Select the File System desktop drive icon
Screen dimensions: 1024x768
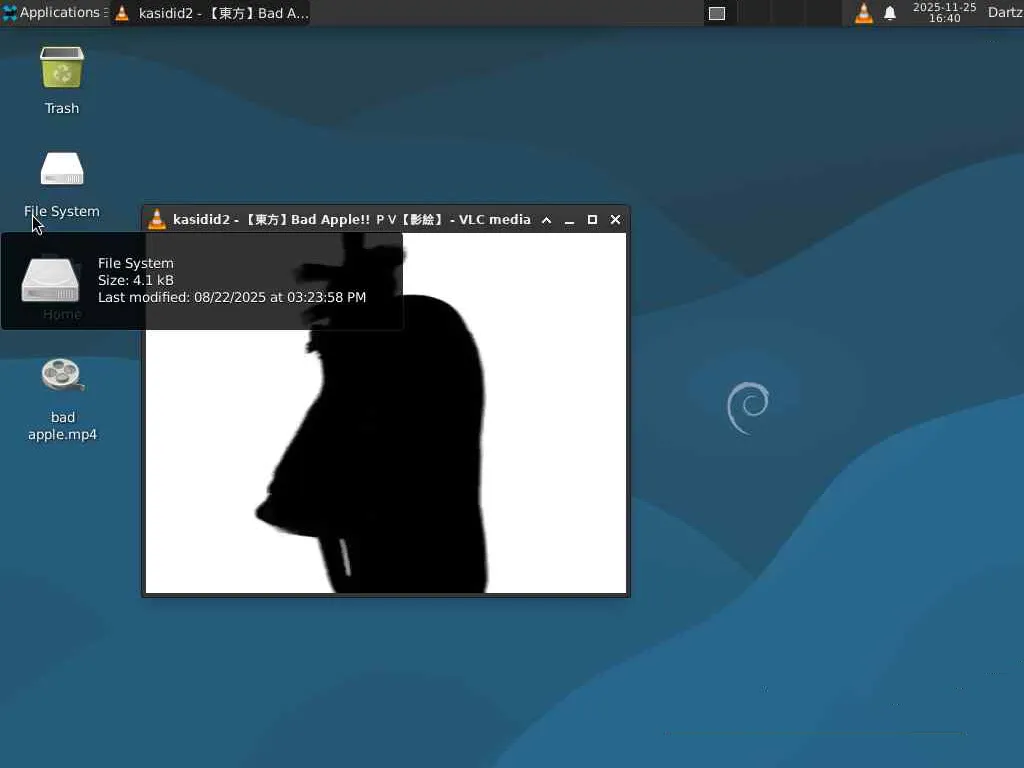tap(62, 169)
